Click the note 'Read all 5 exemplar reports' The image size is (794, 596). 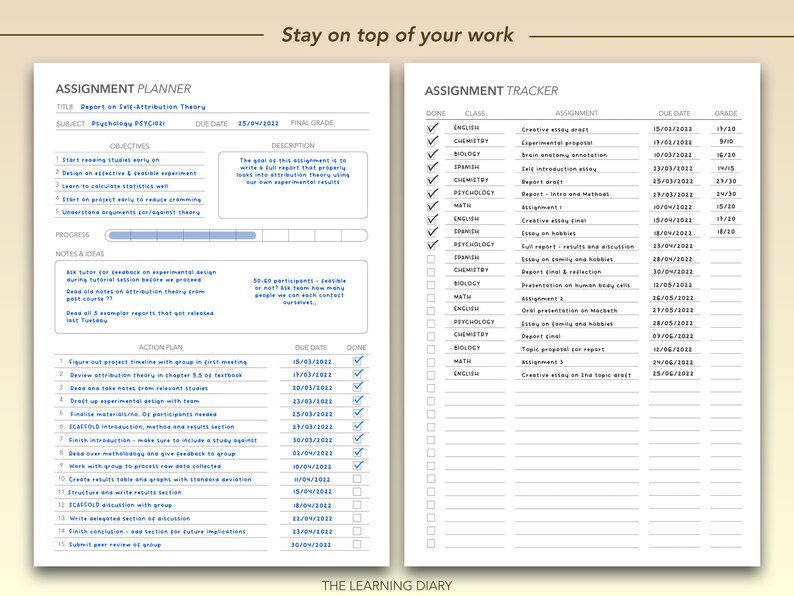click(140, 316)
